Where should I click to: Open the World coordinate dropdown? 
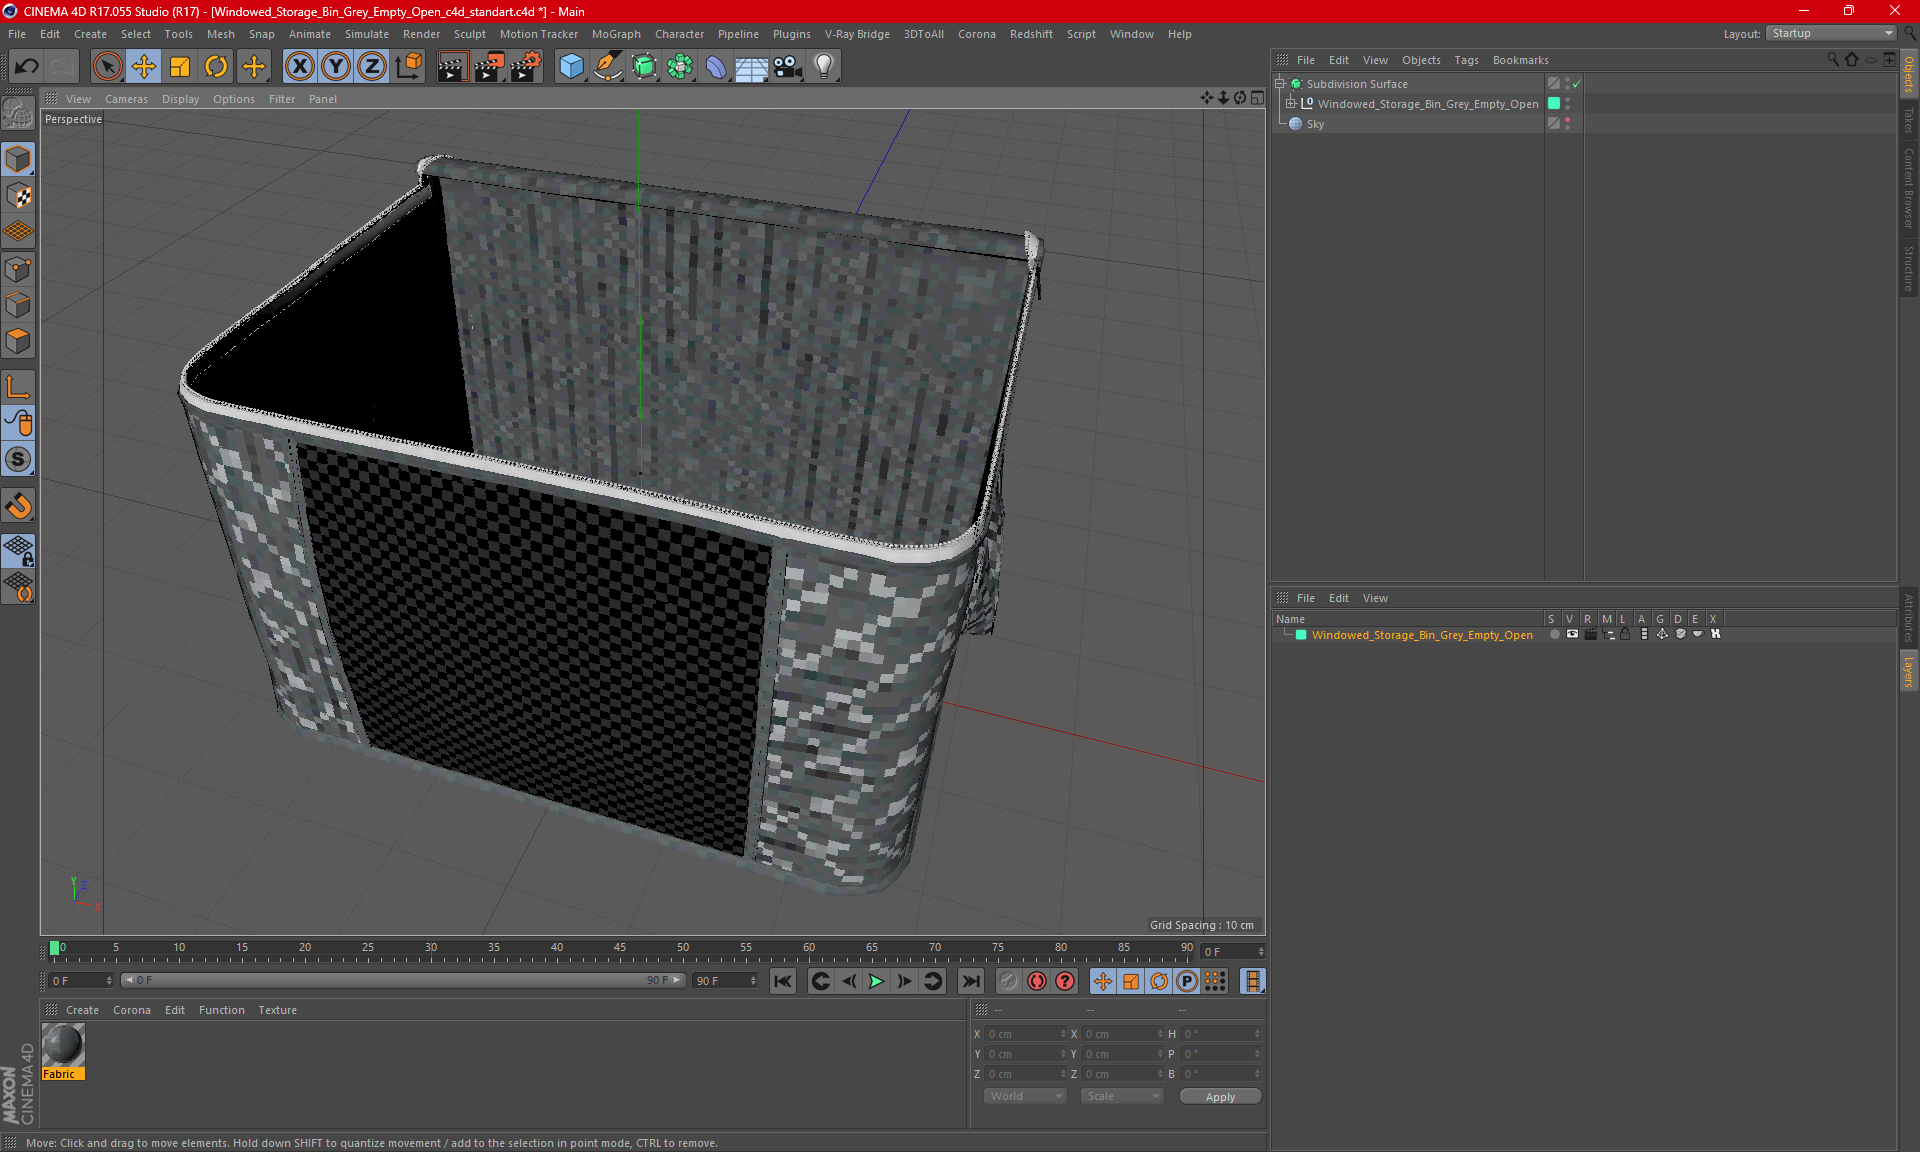click(1025, 1096)
